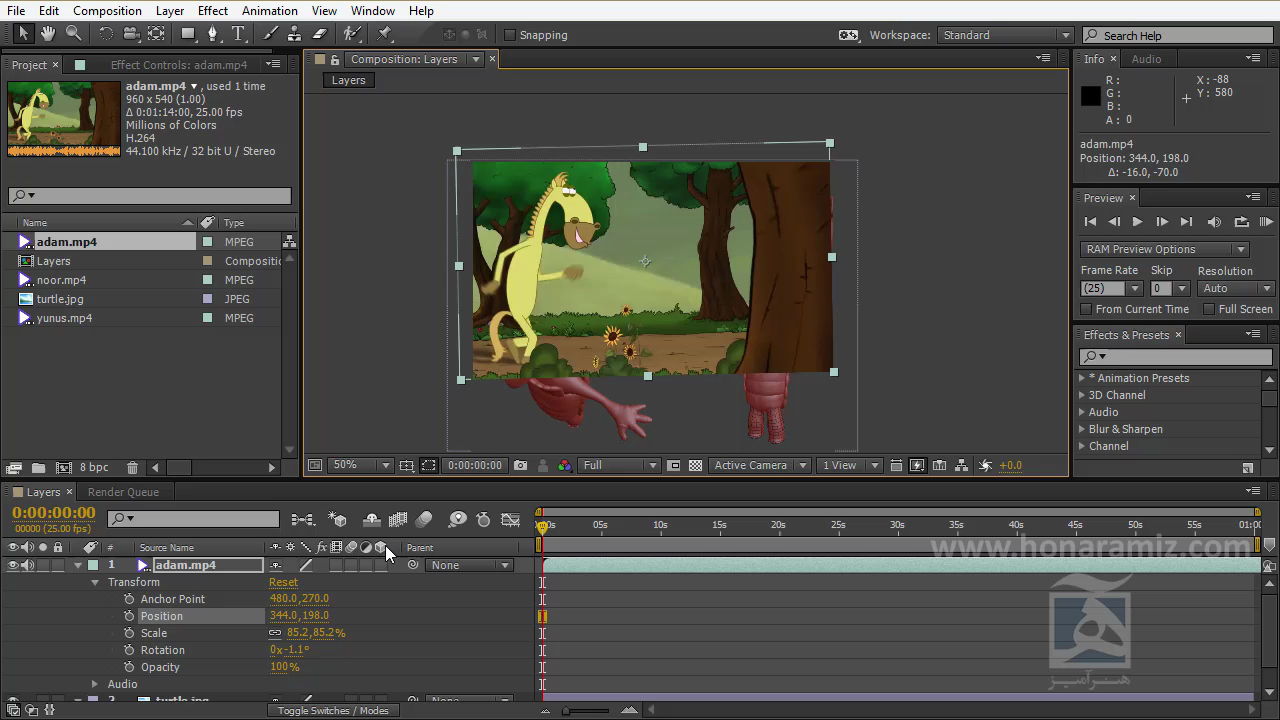This screenshot has height=720, width=1280.
Task: Toggle Scale property stopwatch
Action: point(129,633)
